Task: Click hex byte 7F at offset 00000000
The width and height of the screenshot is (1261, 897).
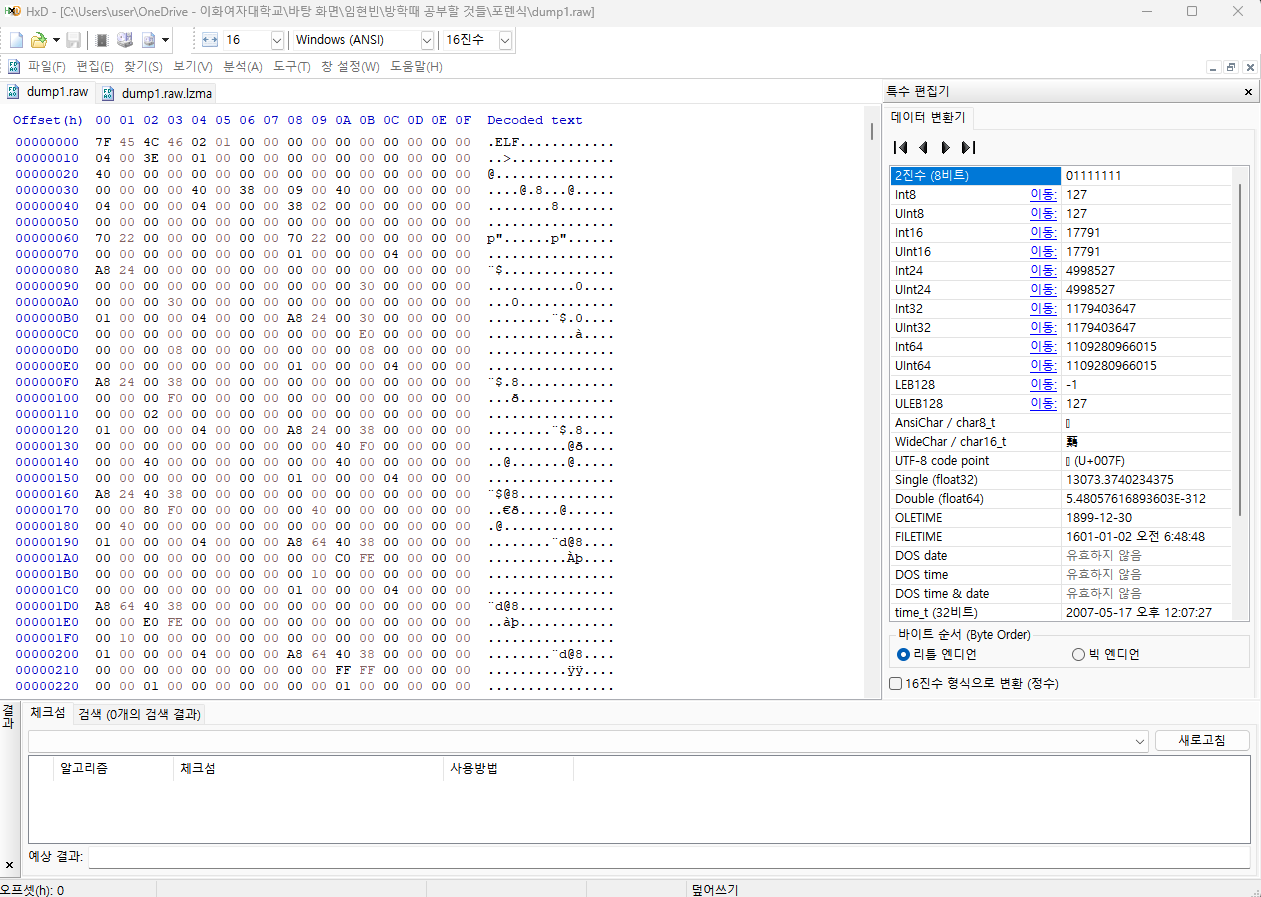Action: click(103, 142)
